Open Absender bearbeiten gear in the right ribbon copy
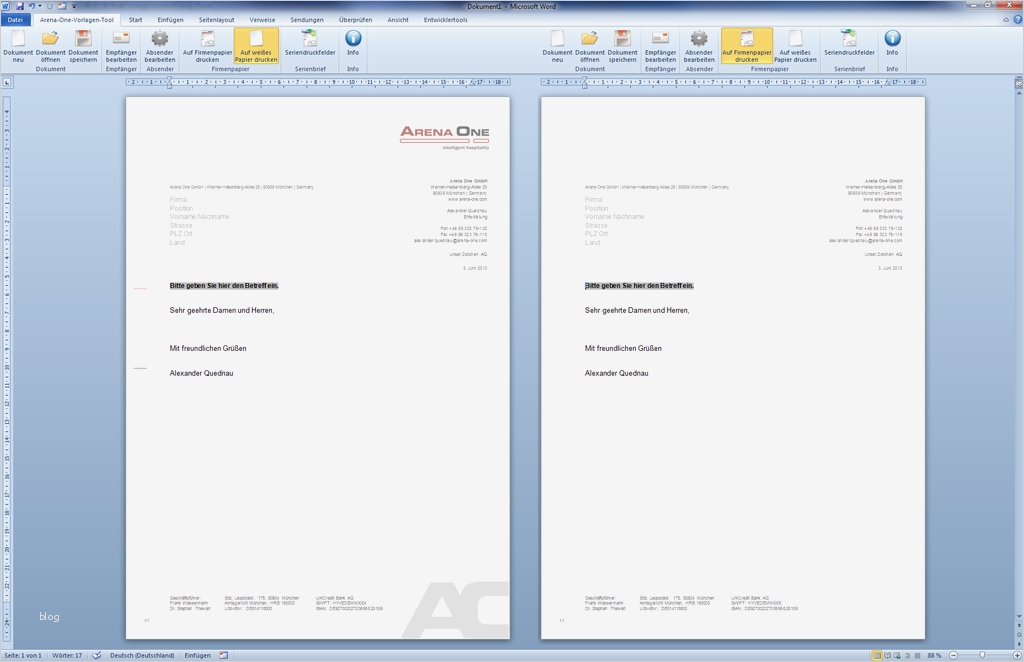 699,46
